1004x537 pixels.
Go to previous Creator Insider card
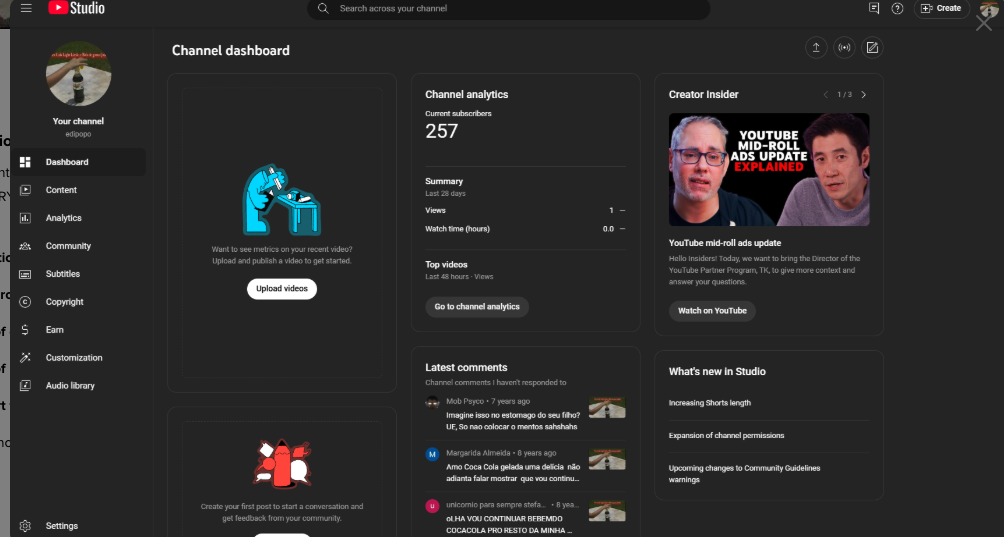click(826, 95)
